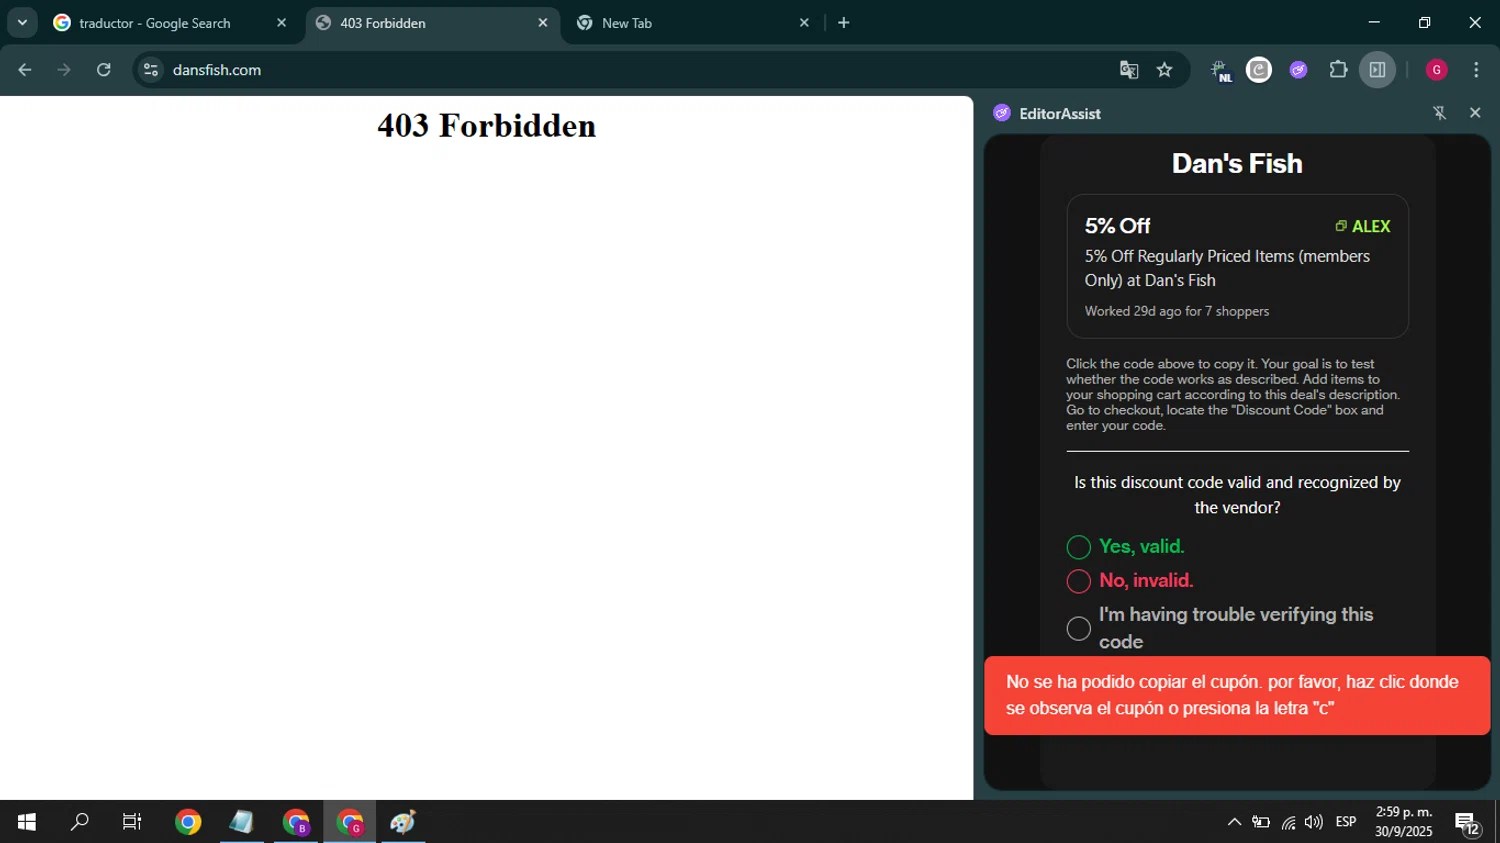This screenshot has height=843, width=1500.
Task: Open the battery status tray icon
Action: pyautogui.click(x=1261, y=822)
